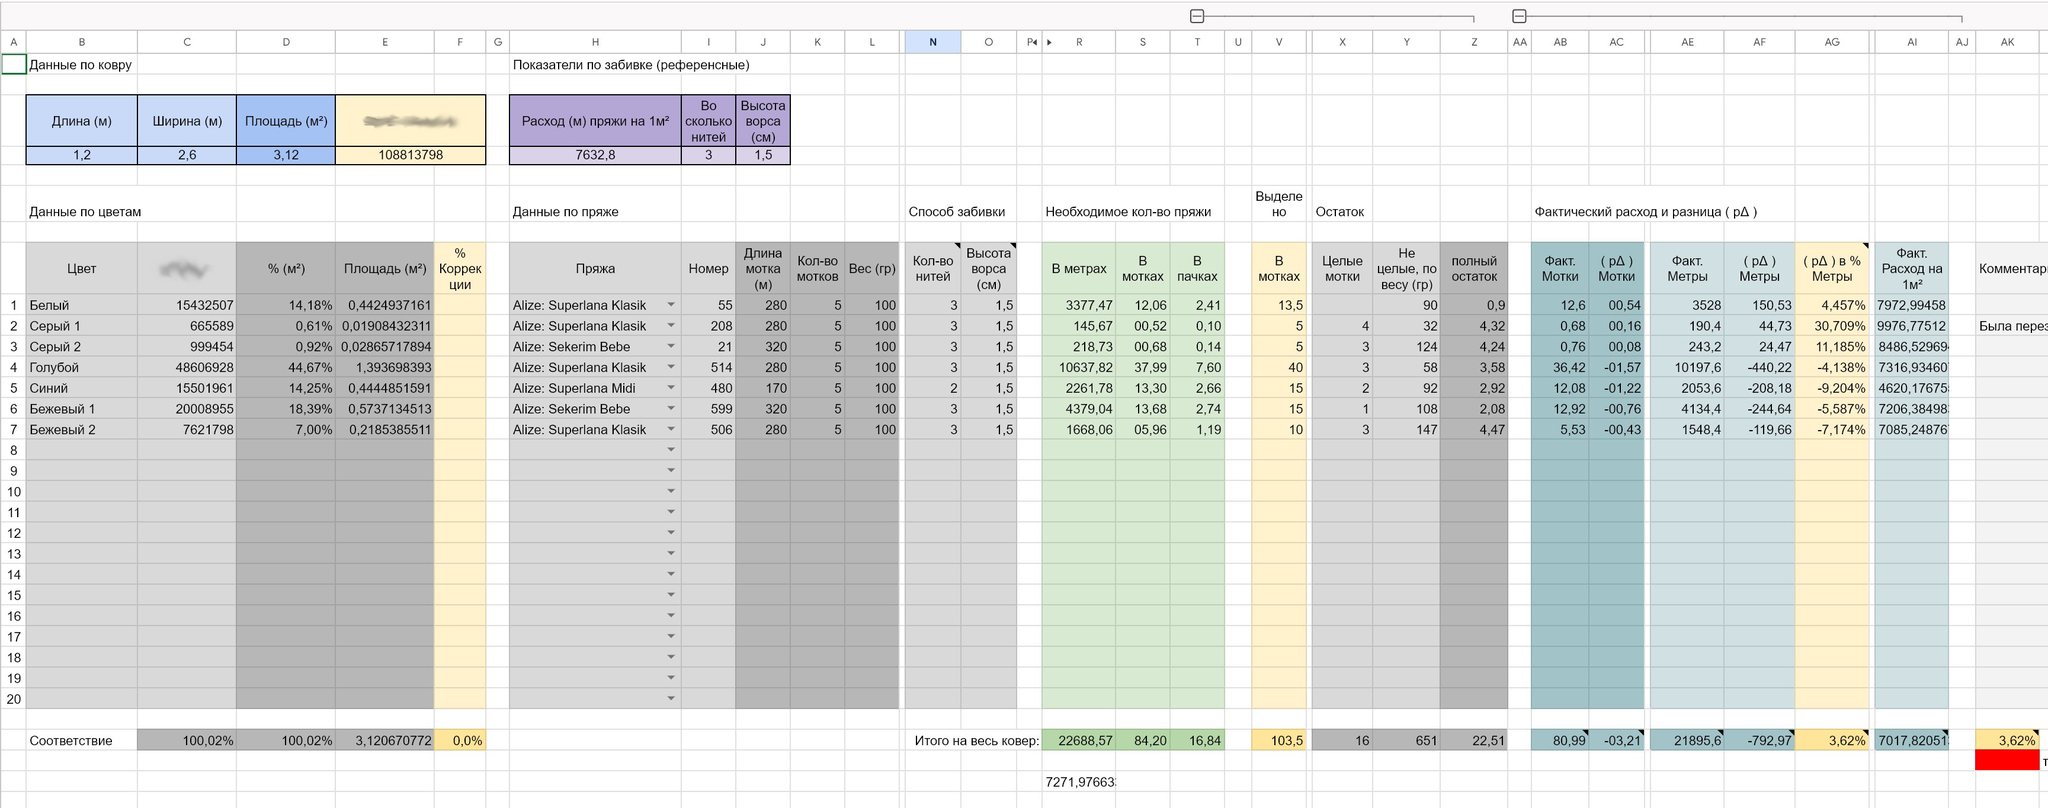The image size is (2048, 808).
Task: Select the column AK header
Action: coord(2007,42)
